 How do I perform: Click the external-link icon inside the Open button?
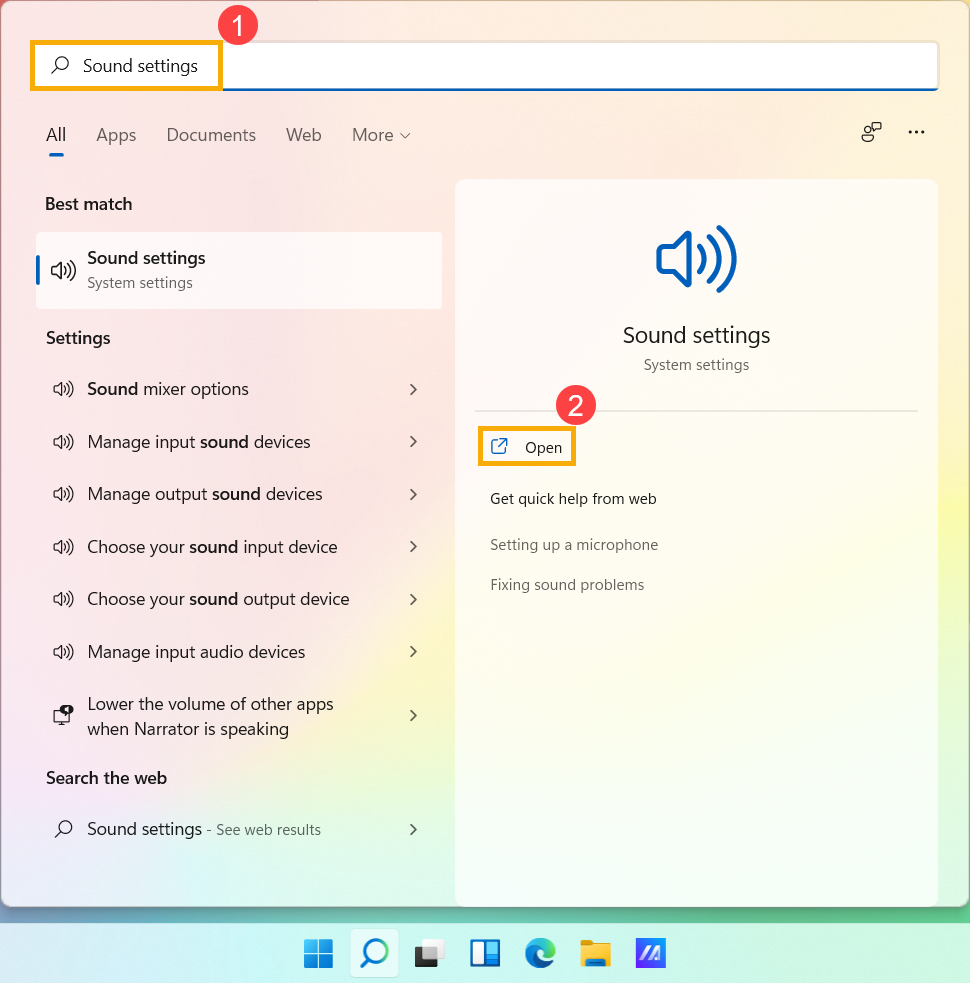click(x=500, y=446)
